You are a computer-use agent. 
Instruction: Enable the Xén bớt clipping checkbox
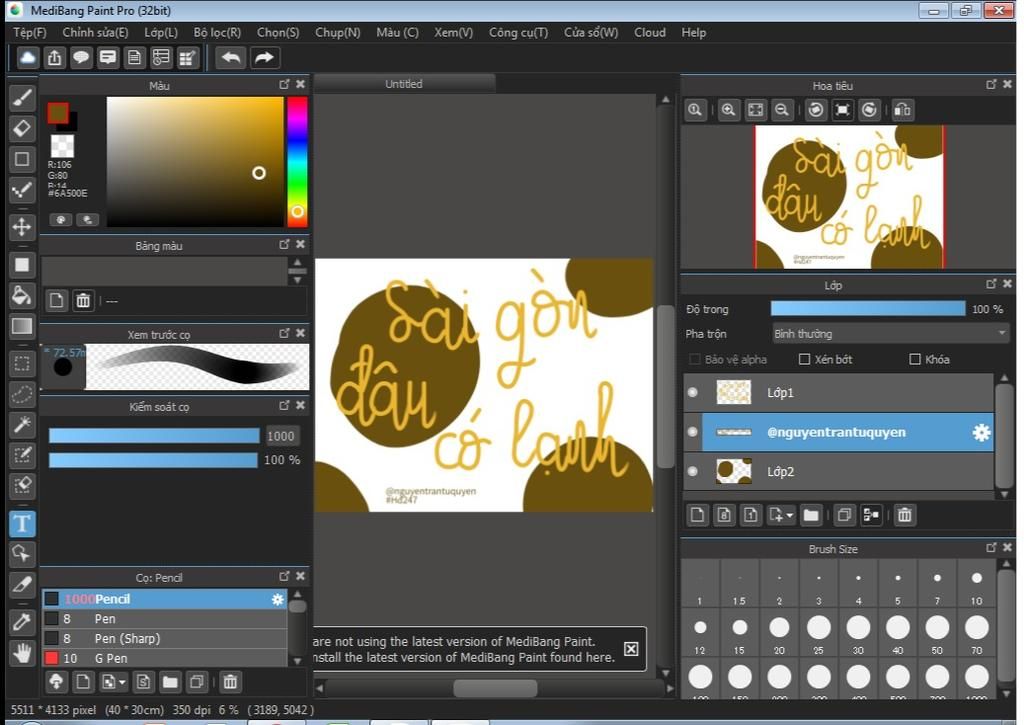coord(805,359)
